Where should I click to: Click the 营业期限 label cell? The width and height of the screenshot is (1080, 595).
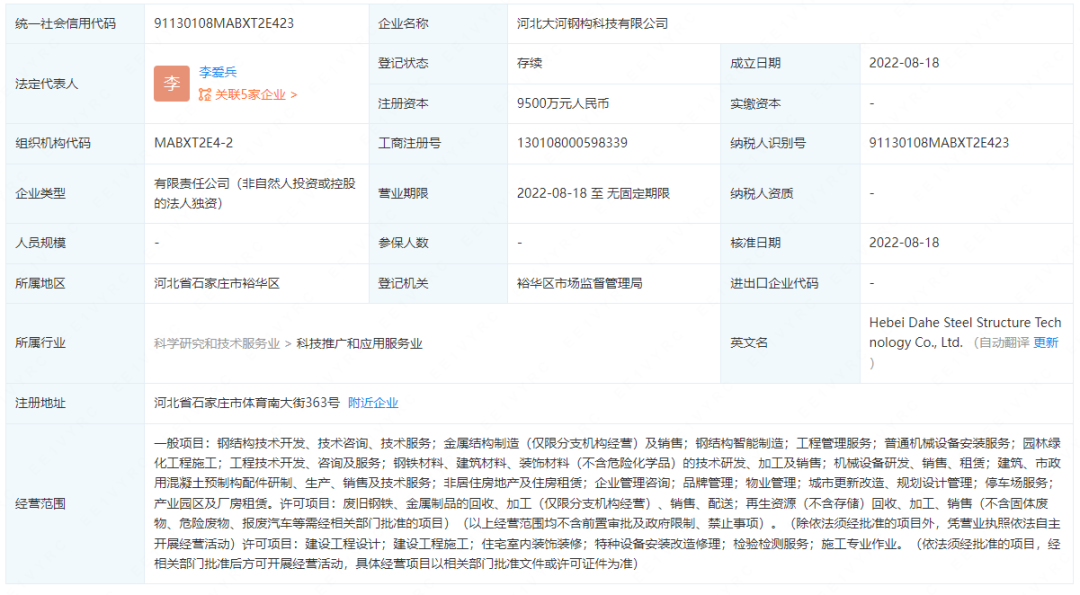[438, 194]
